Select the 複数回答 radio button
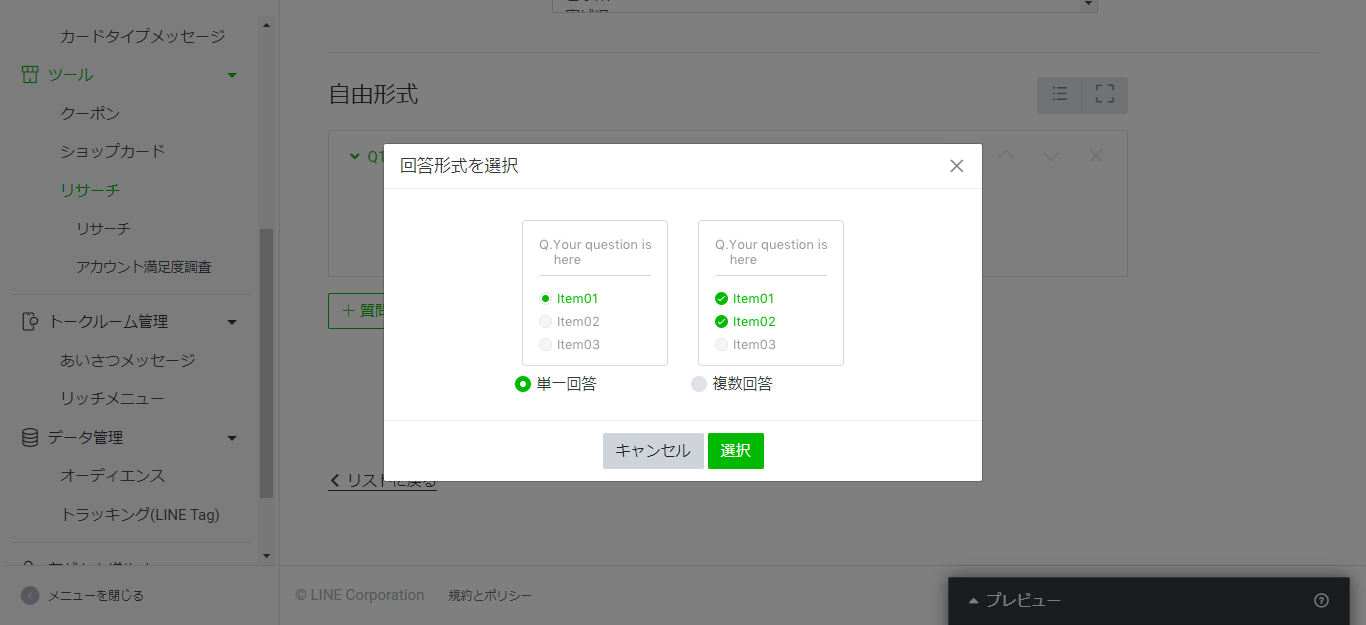This screenshot has width=1366, height=625. [699, 384]
